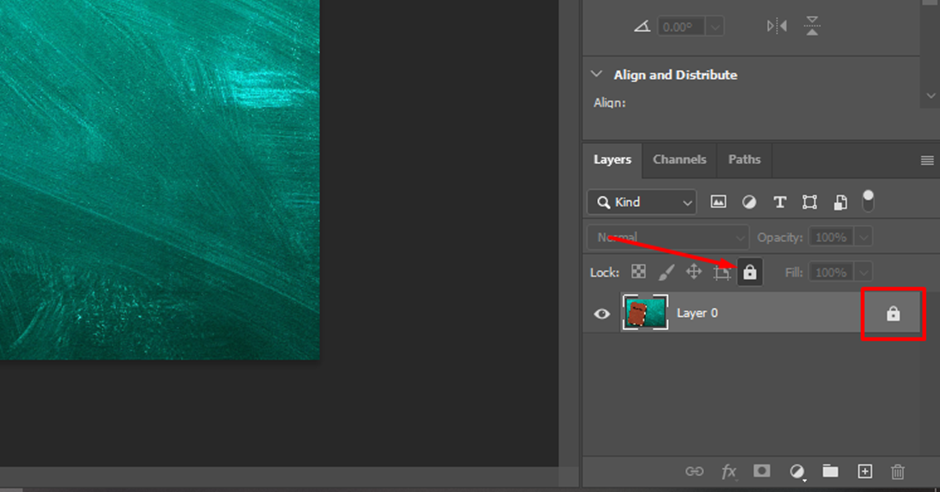
Task: Filter for pixel layers icon
Action: tap(718, 202)
